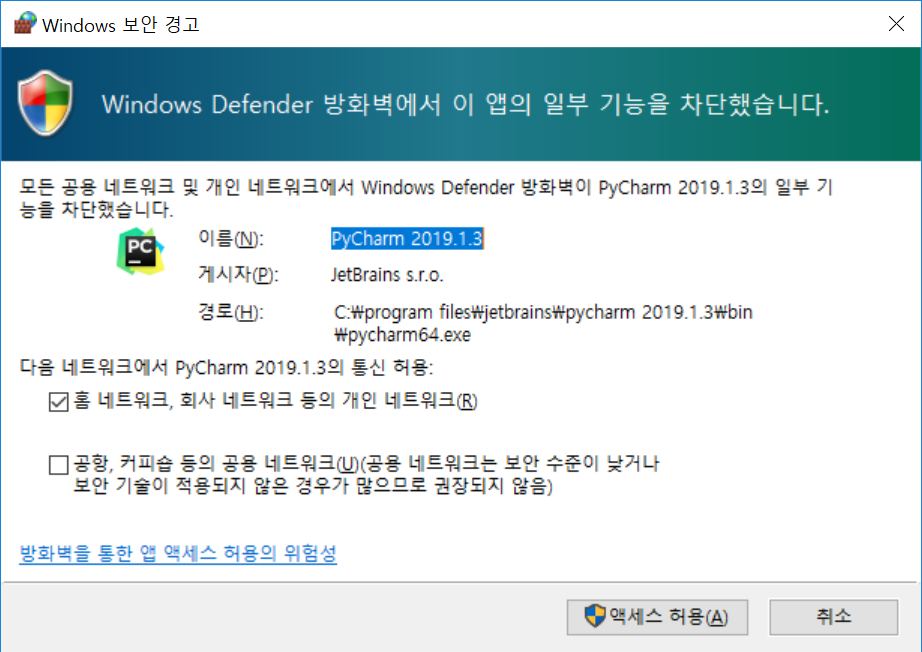922x652 pixels.
Task: Click the 이름(N): label
Action: [x=231, y=239]
